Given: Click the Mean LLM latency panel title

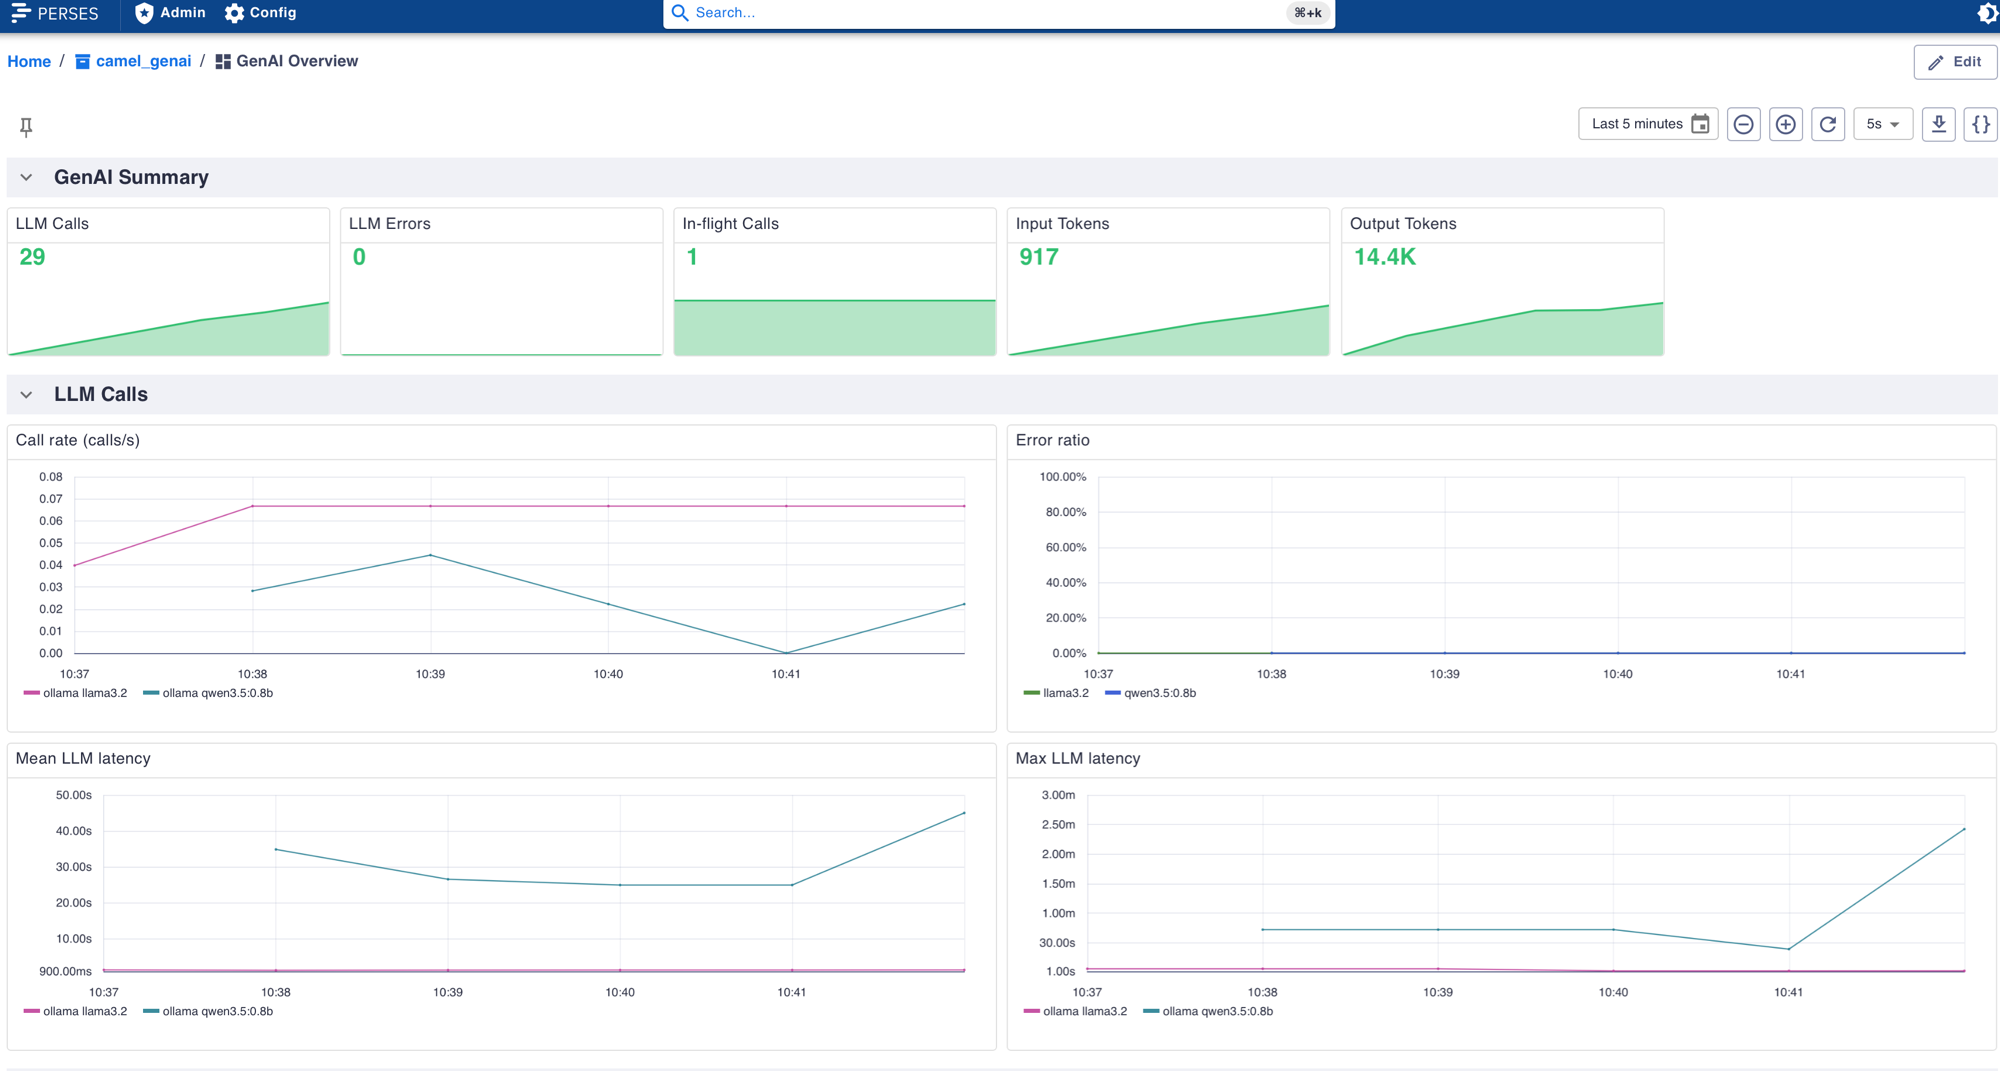Looking at the screenshot, I should click(x=83, y=758).
